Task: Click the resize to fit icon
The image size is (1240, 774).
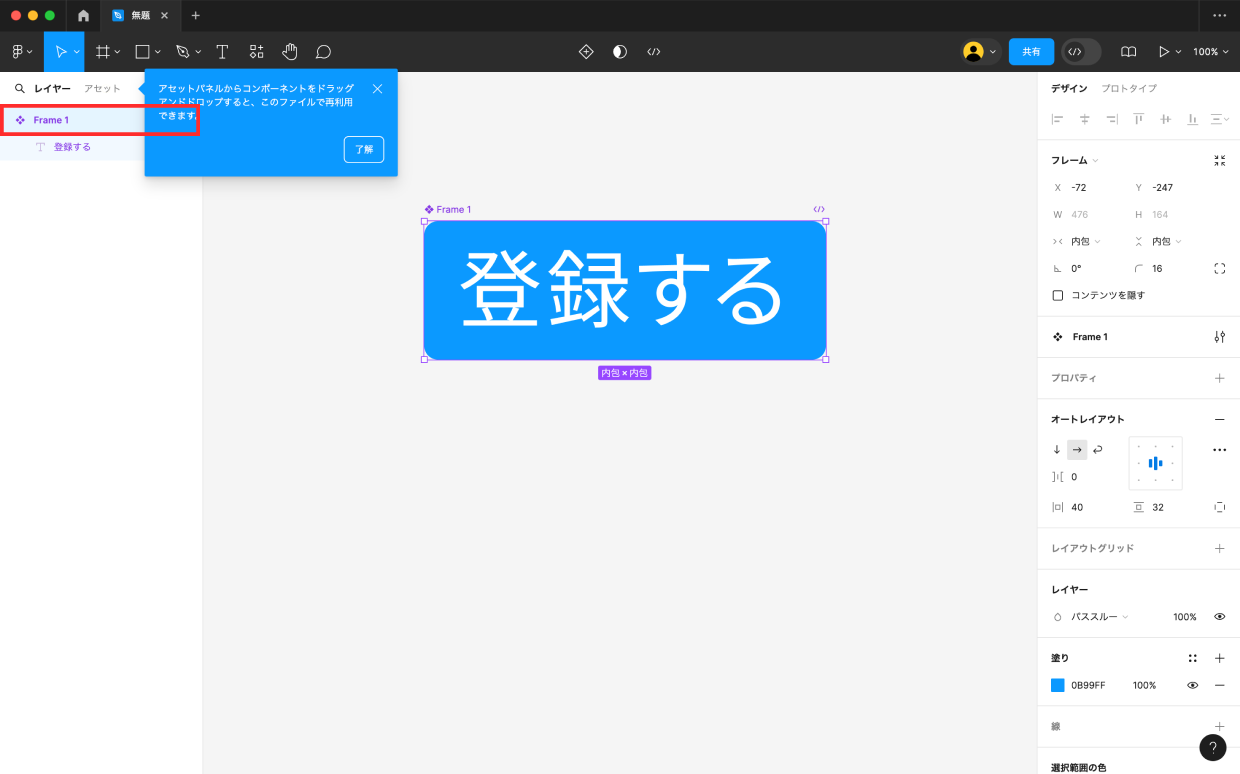Action: (1219, 160)
